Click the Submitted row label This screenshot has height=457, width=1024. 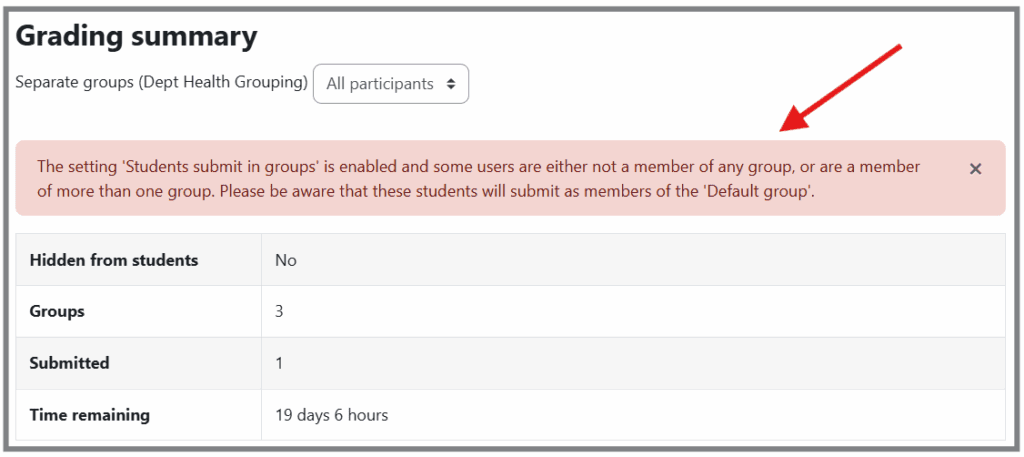pyautogui.click(x=69, y=363)
